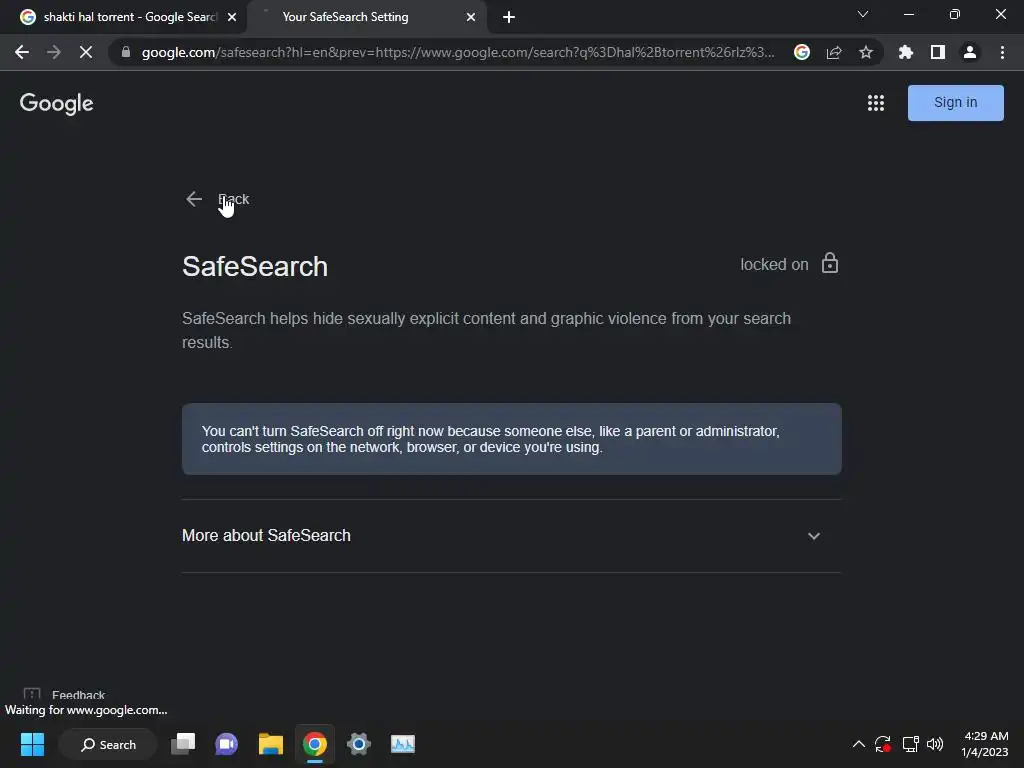The width and height of the screenshot is (1024, 768).
Task: Expand More about SafeSearch
Action: 511,536
